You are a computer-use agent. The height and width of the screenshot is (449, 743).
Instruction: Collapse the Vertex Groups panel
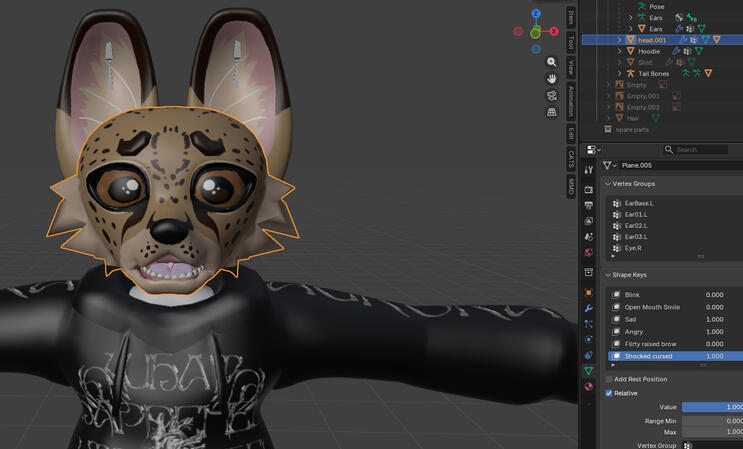(x=608, y=184)
